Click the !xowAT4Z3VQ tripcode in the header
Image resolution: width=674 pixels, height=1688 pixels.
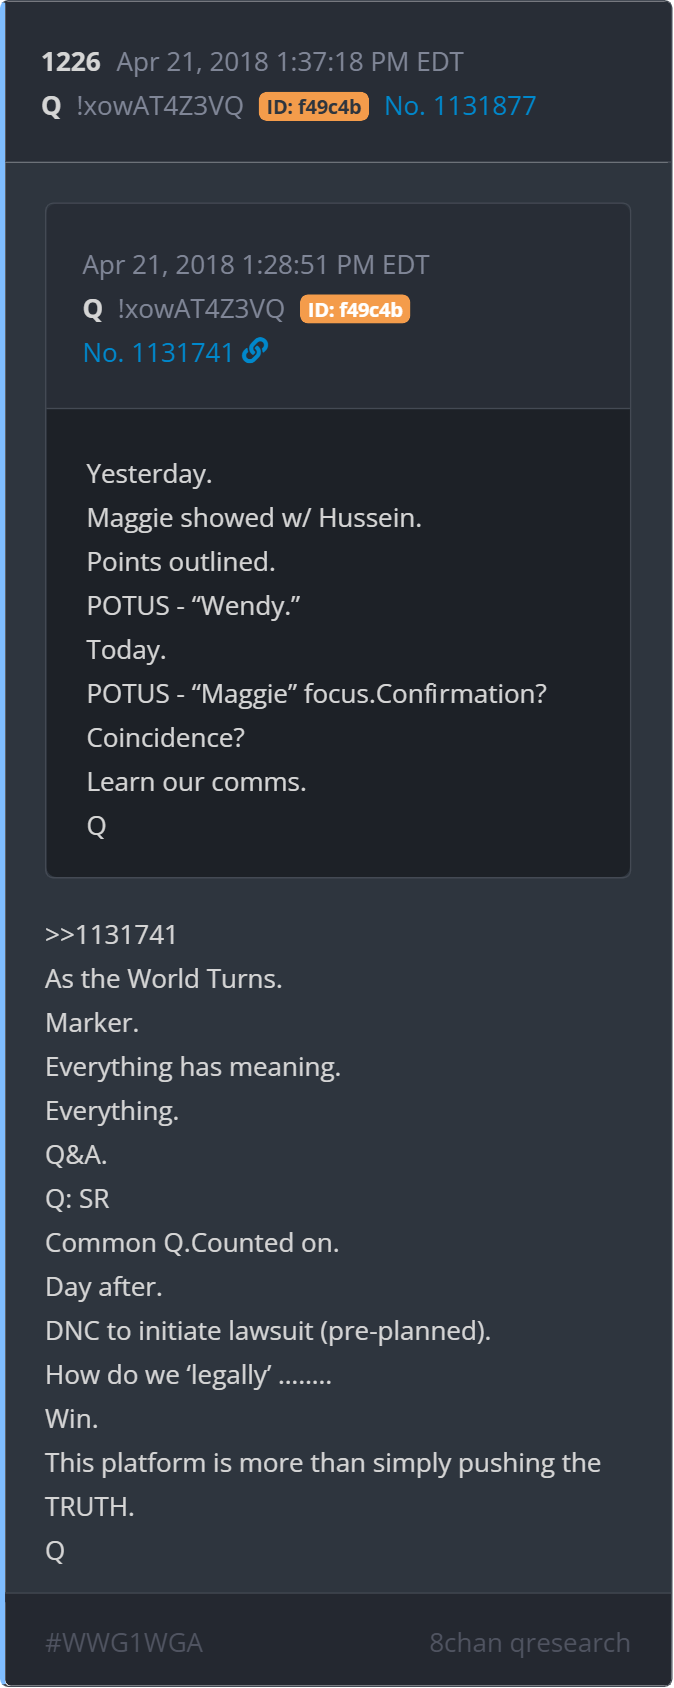pyautogui.click(x=160, y=106)
